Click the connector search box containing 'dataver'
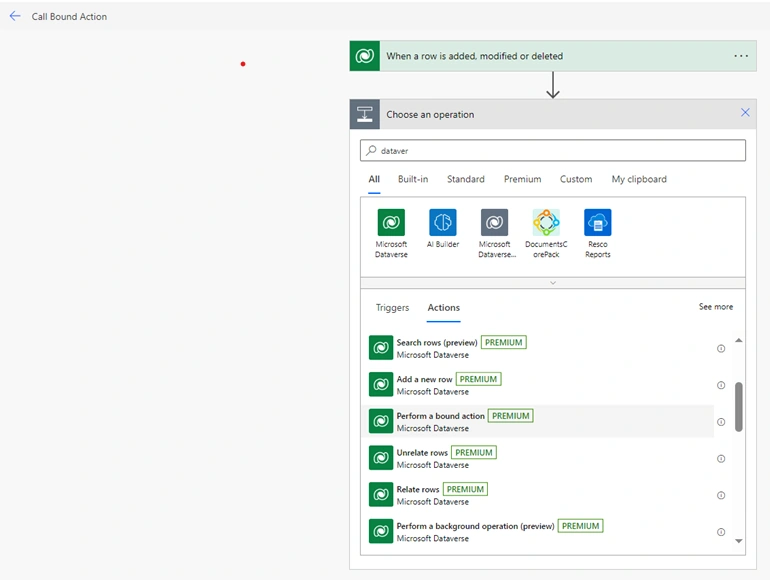Viewport: 770px width, 580px height. [553, 150]
